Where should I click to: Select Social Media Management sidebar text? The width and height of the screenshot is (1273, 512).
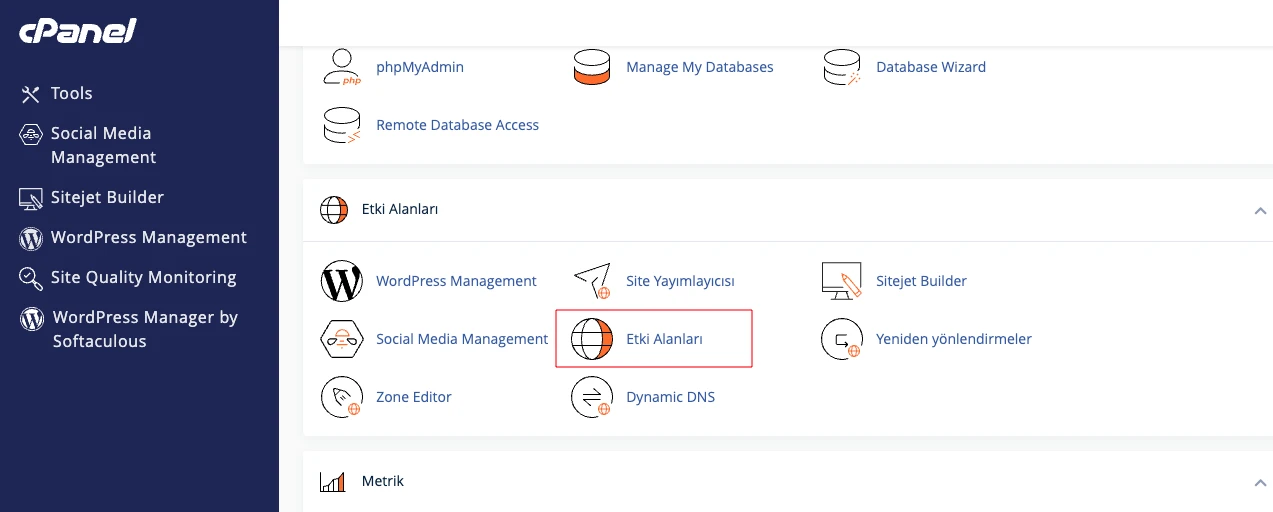click(104, 145)
